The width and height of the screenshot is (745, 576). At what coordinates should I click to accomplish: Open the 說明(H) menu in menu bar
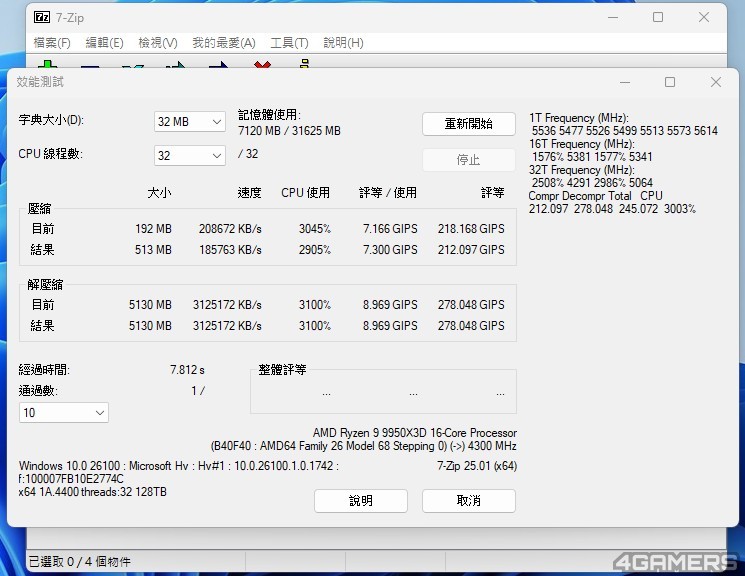pyautogui.click(x=343, y=43)
